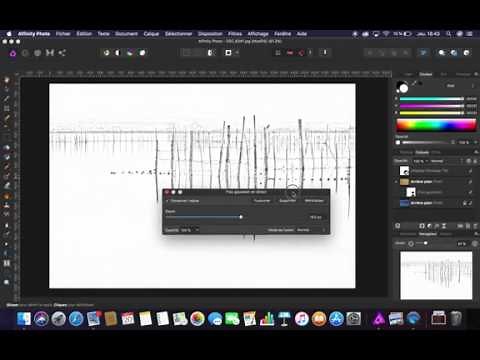Switch to the Navigateur tab

(x=428, y=234)
